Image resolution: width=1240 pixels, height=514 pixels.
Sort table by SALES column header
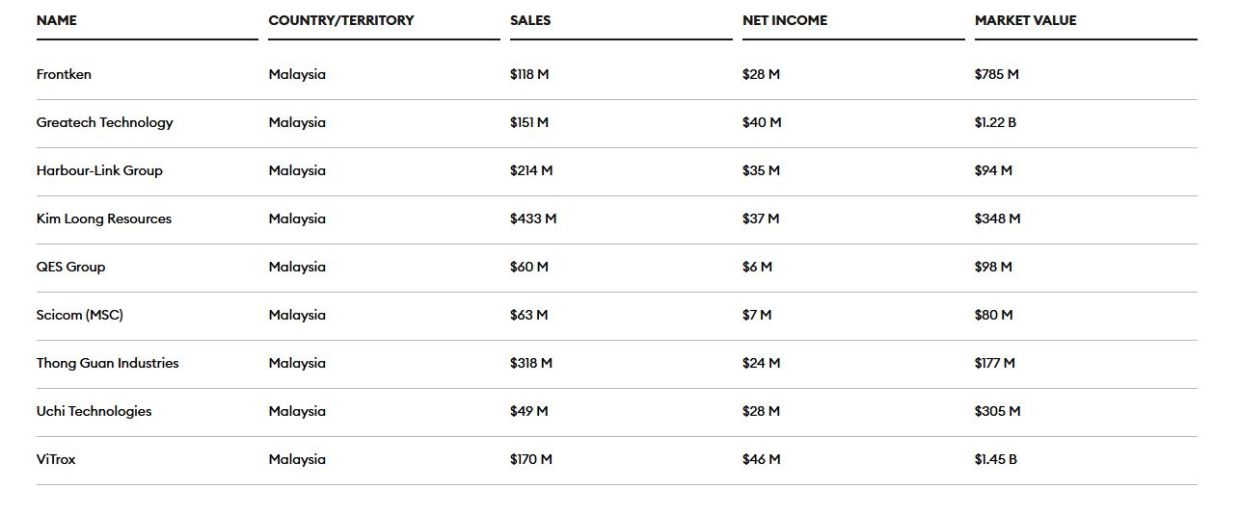[x=530, y=20]
